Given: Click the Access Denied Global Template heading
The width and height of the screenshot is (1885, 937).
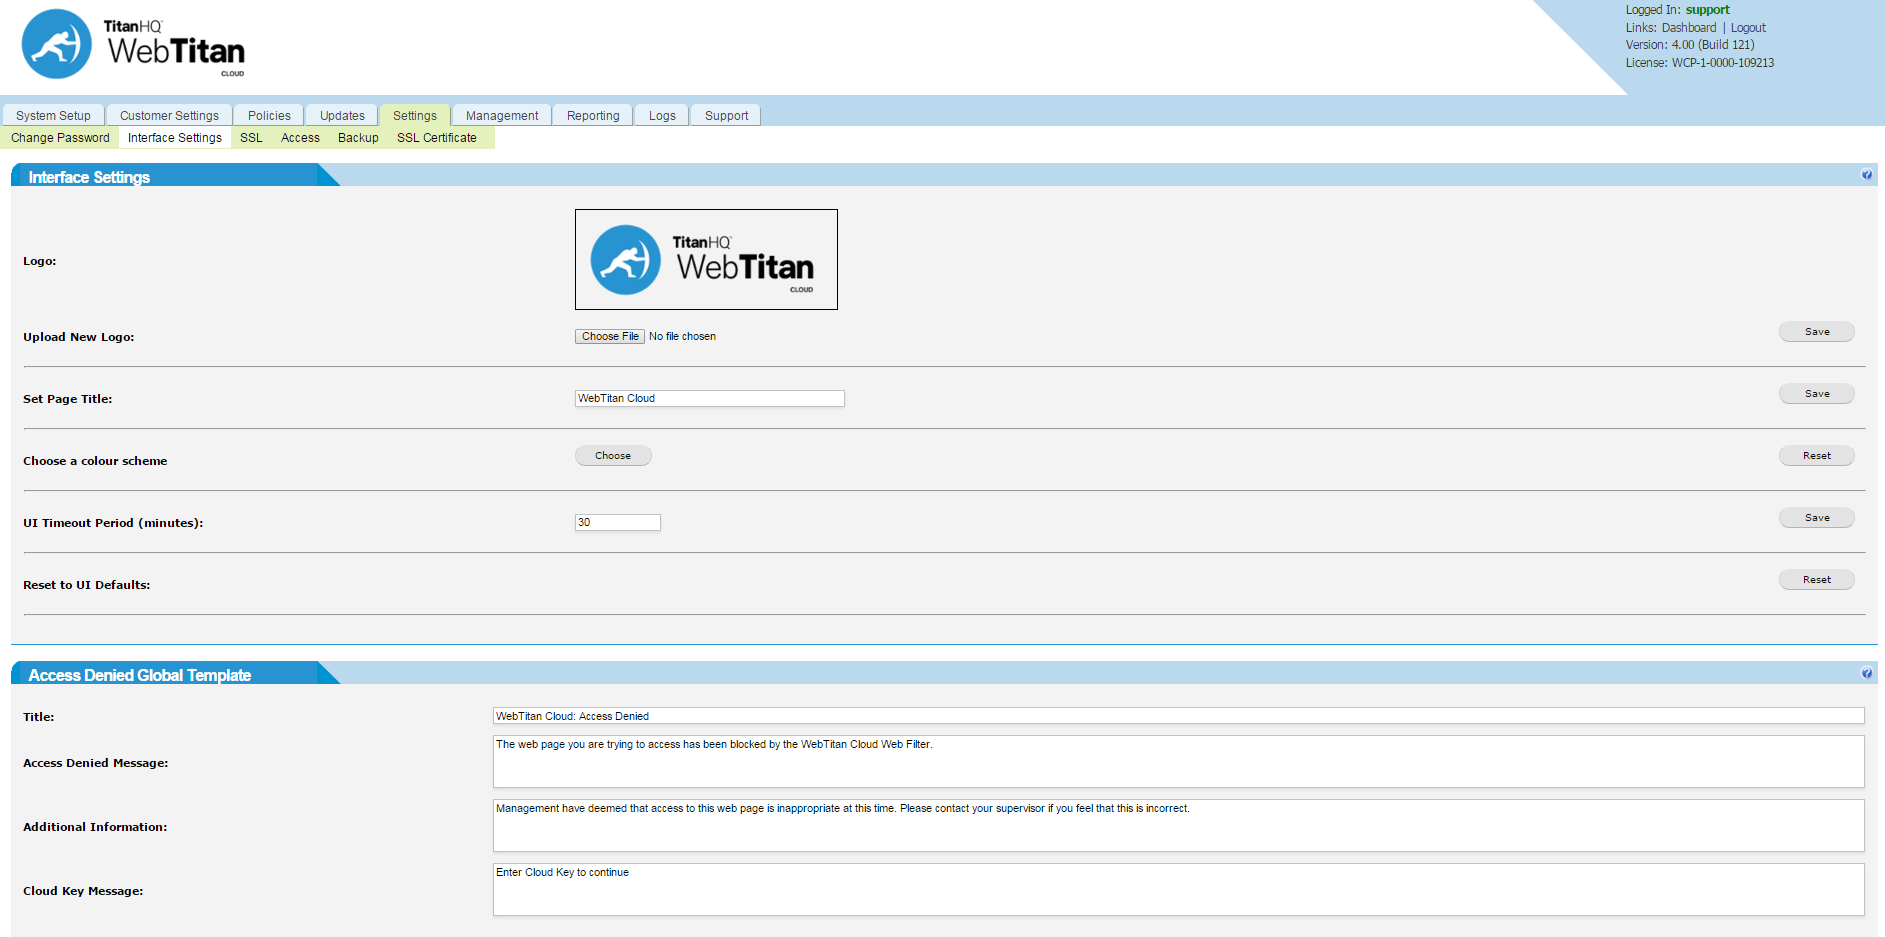Looking at the screenshot, I should (140, 675).
